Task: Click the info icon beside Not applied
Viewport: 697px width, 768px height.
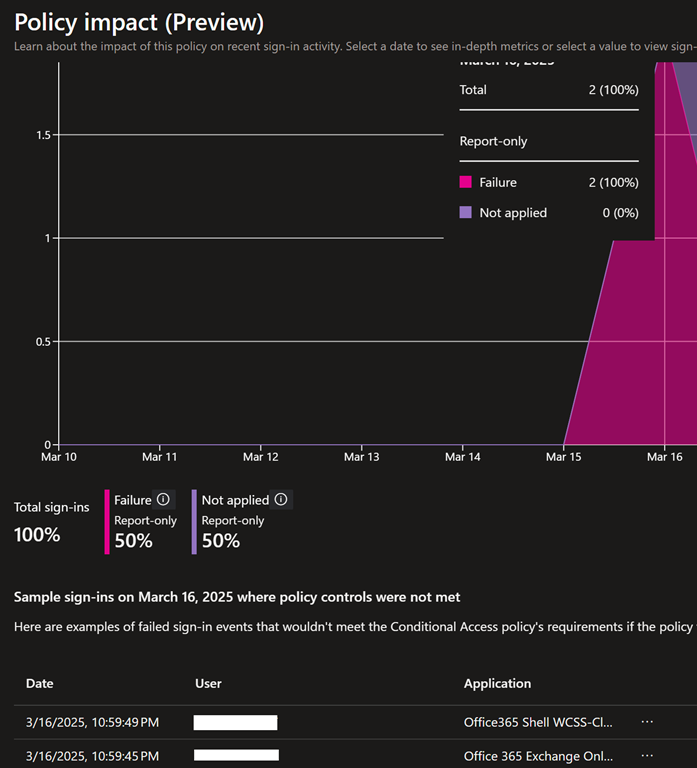Action: [281, 499]
